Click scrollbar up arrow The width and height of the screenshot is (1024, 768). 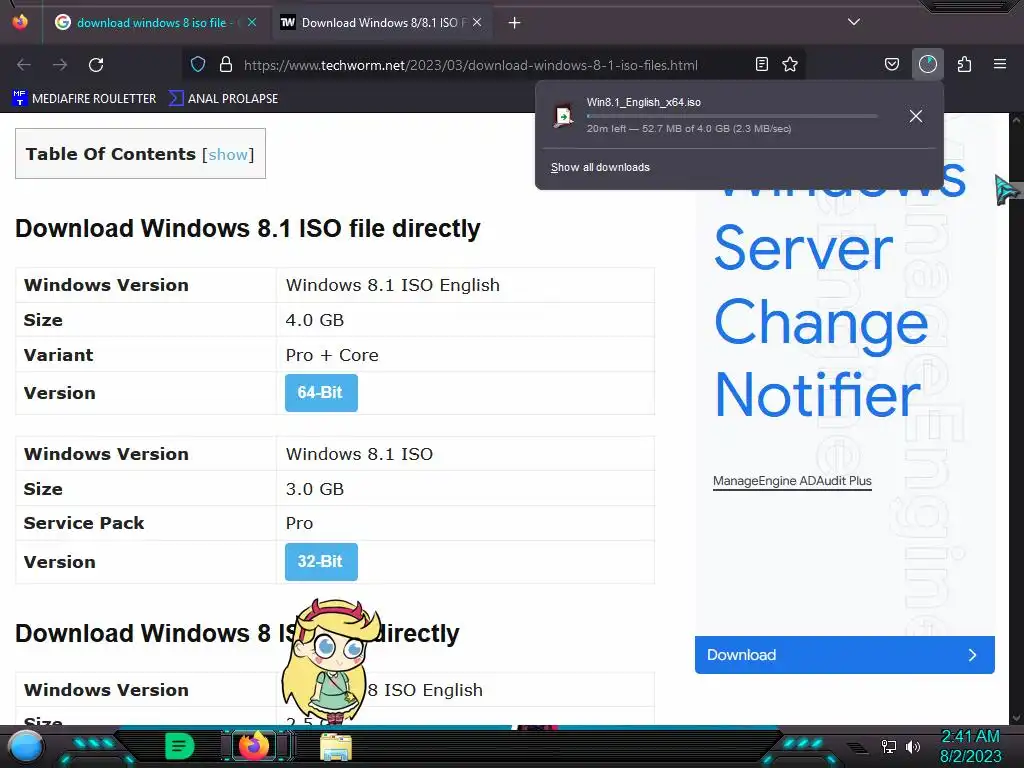click(x=1016, y=120)
